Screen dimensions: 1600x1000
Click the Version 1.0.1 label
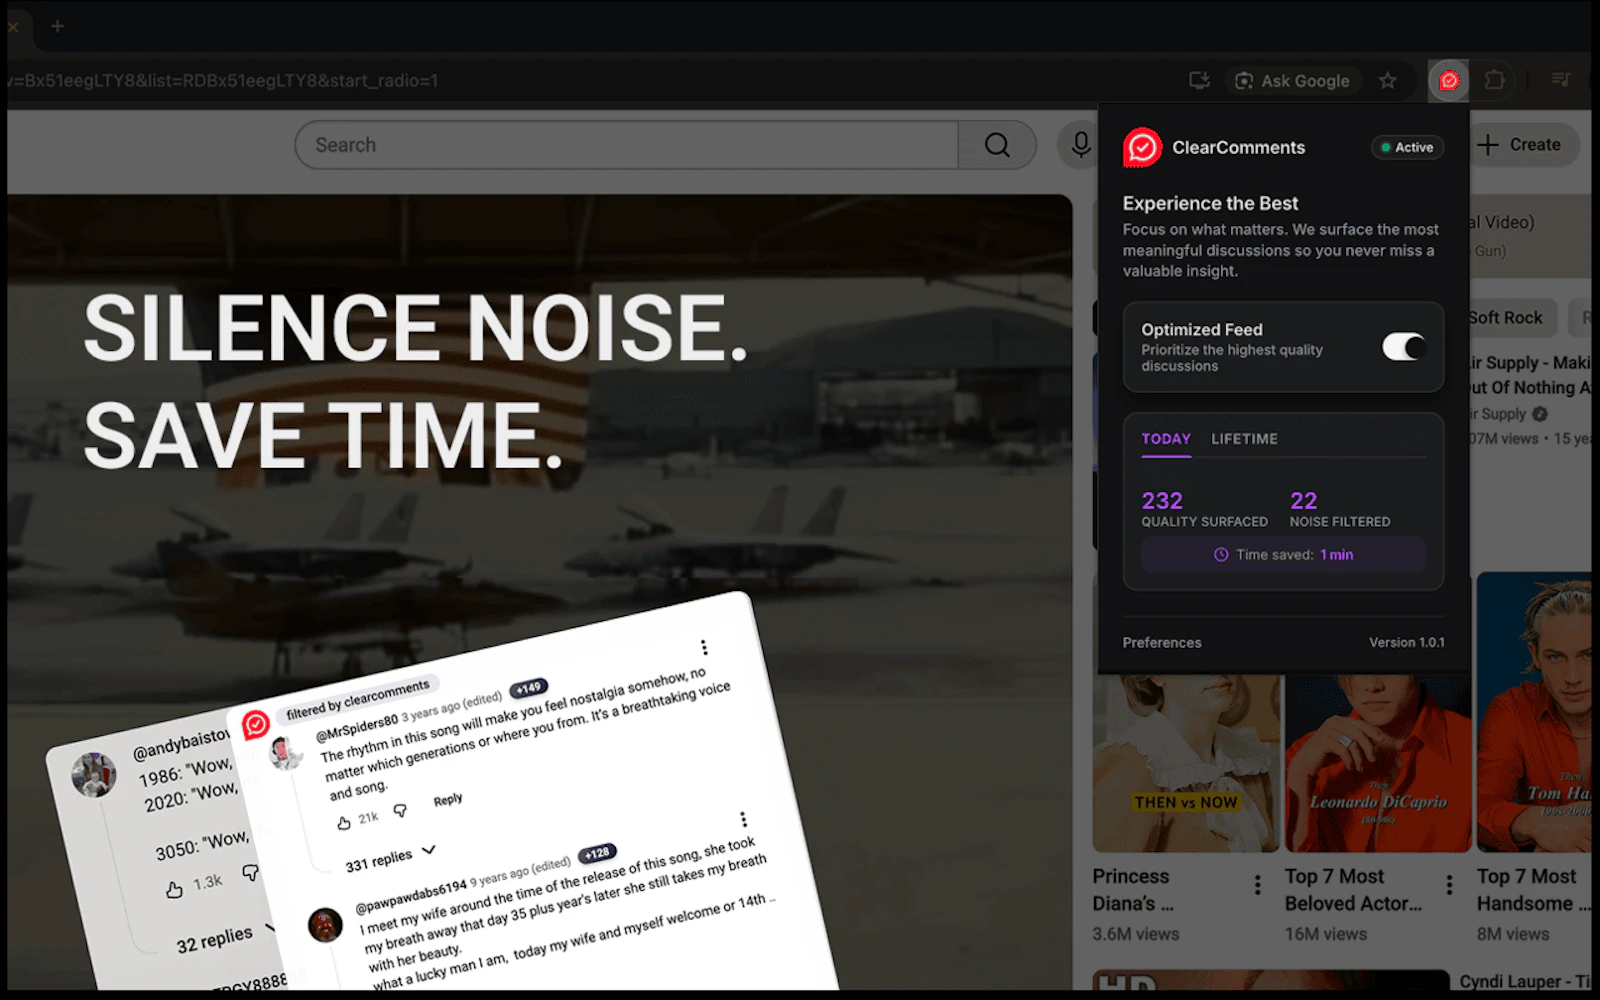(1407, 643)
